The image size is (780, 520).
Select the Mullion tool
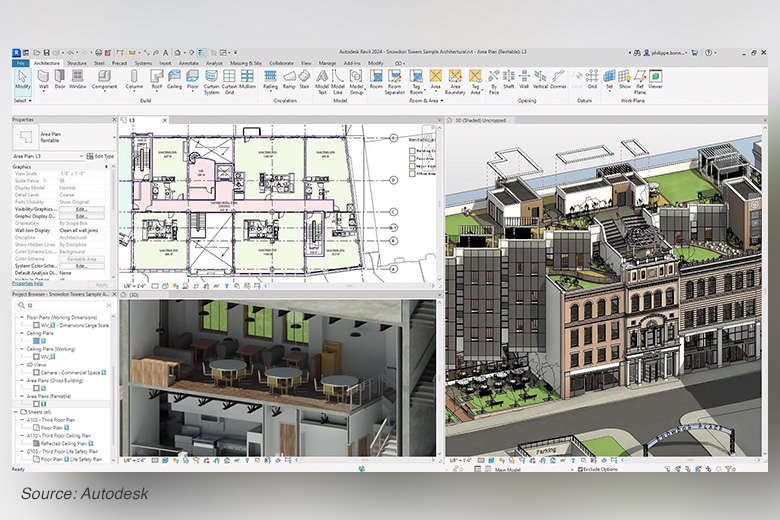click(x=247, y=80)
